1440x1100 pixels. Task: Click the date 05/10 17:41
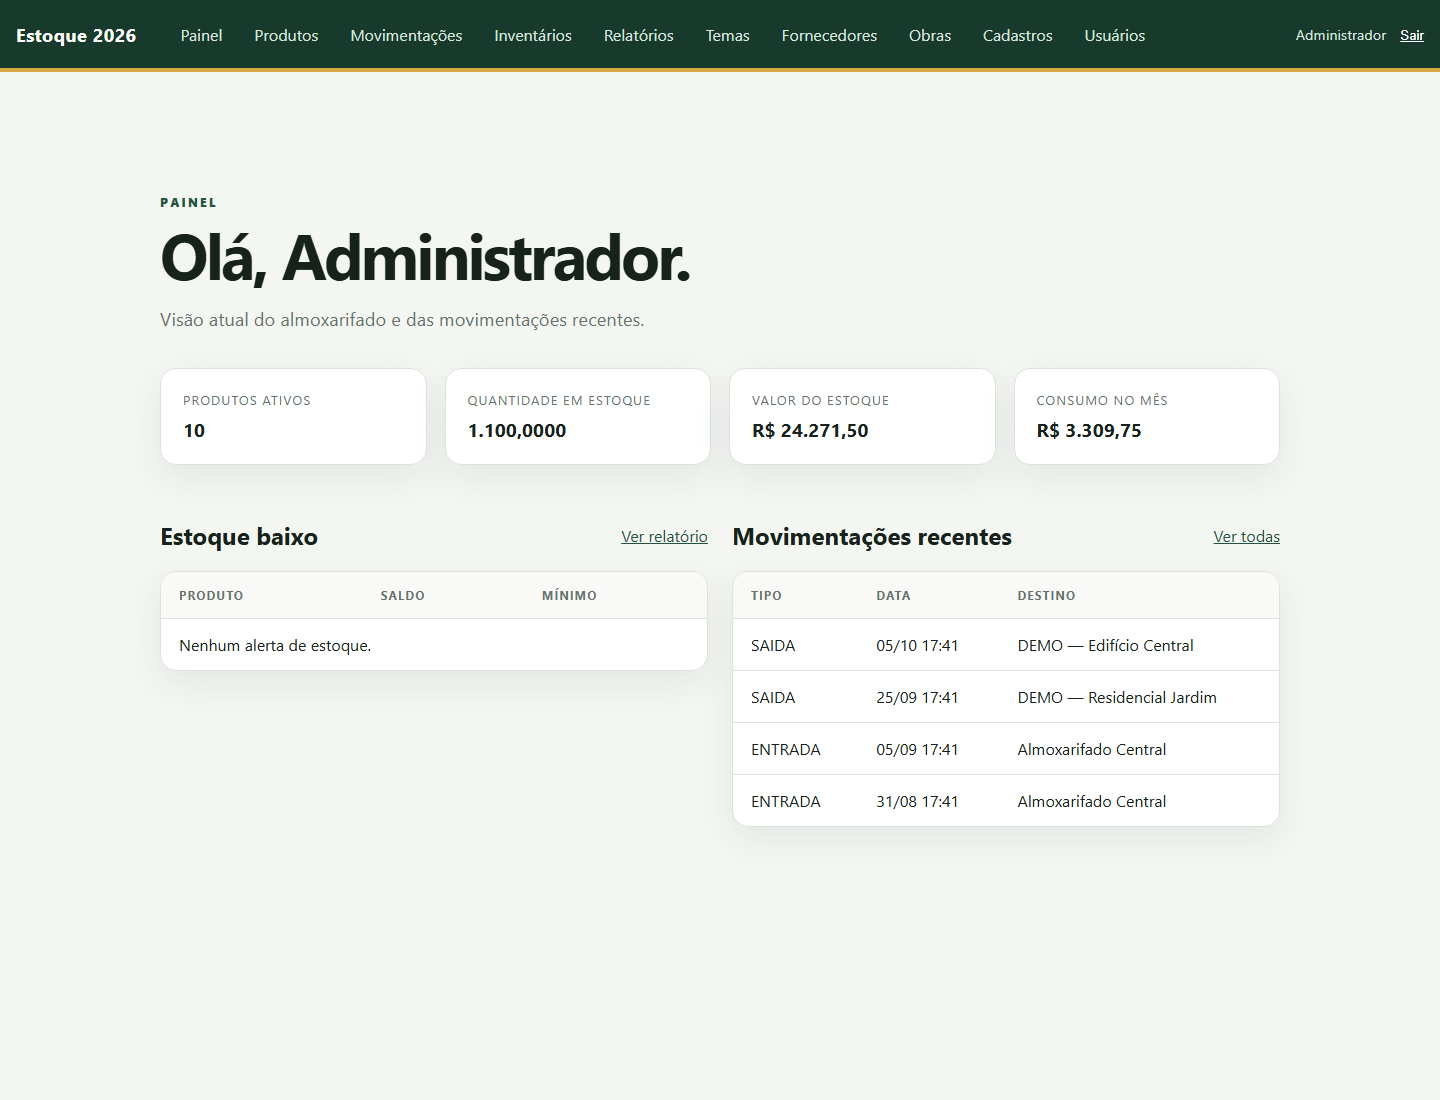(917, 646)
